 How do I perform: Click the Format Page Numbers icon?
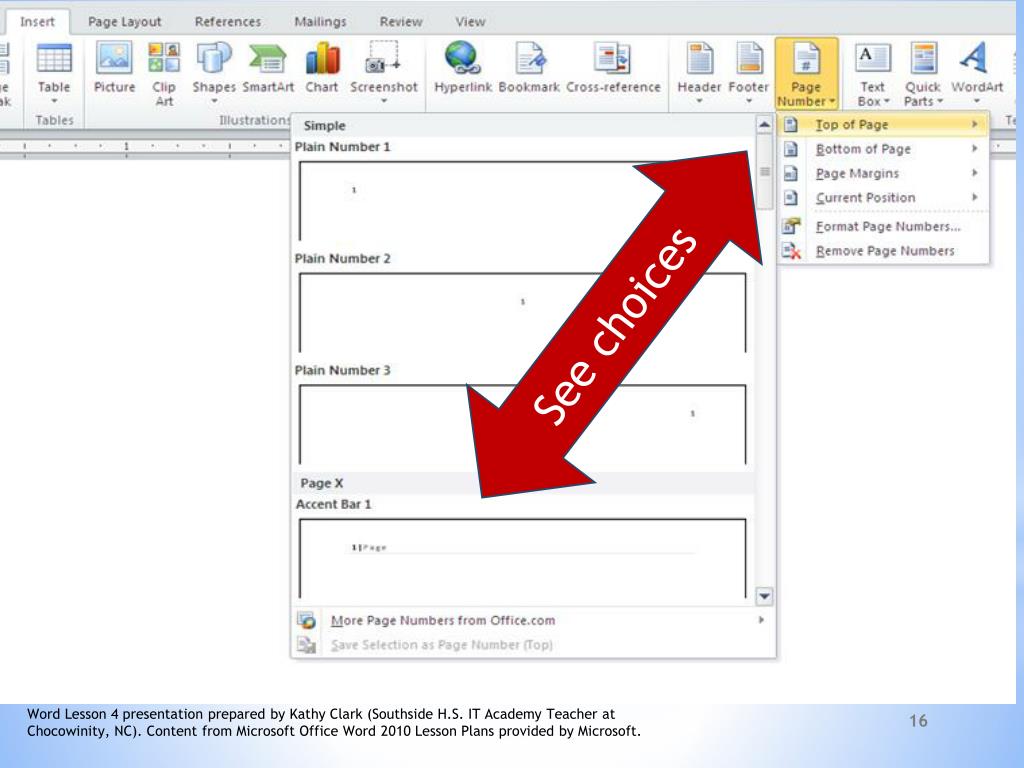click(x=792, y=226)
